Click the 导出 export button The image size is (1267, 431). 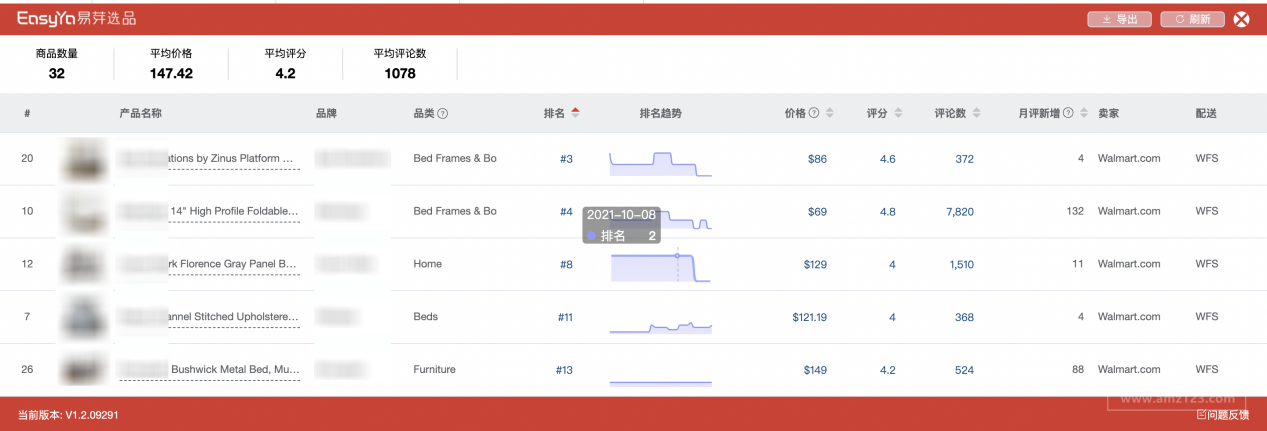(x=1119, y=19)
